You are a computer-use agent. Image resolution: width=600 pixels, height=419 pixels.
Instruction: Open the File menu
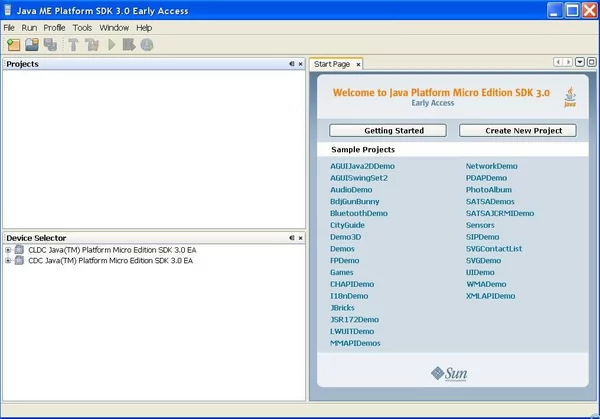(x=9, y=28)
